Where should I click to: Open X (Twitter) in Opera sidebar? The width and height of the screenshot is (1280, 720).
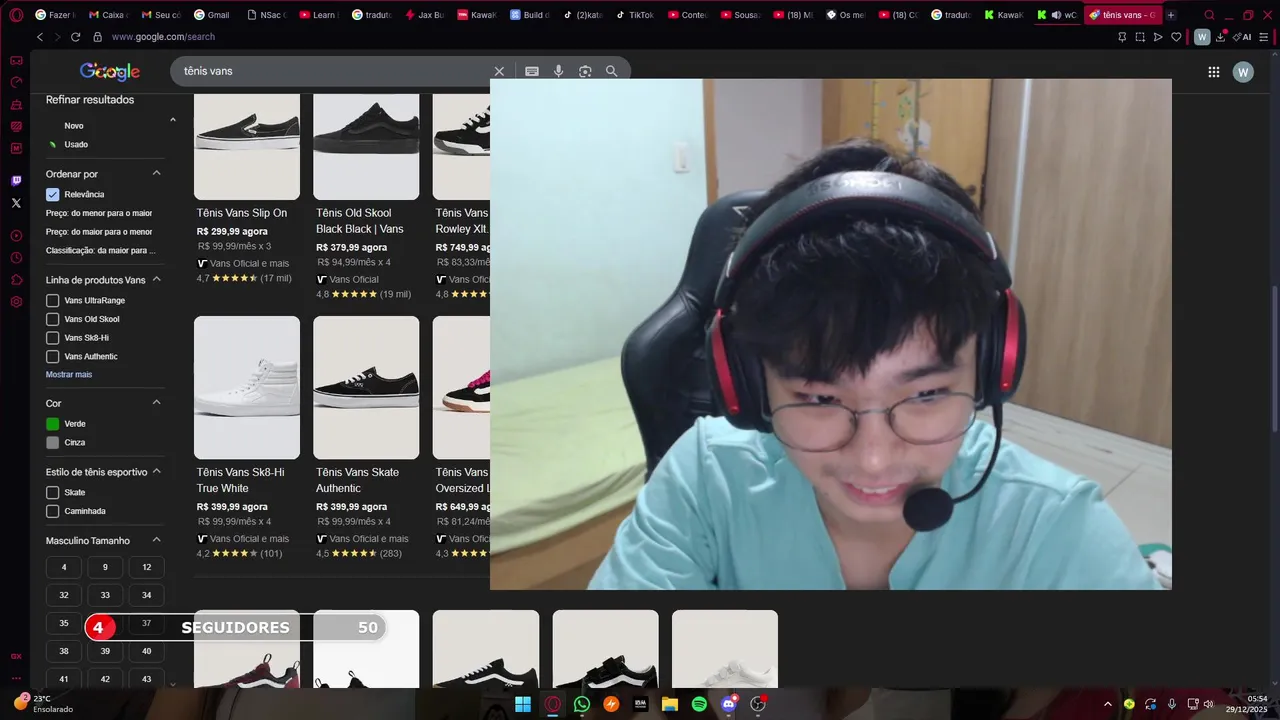[16, 203]
